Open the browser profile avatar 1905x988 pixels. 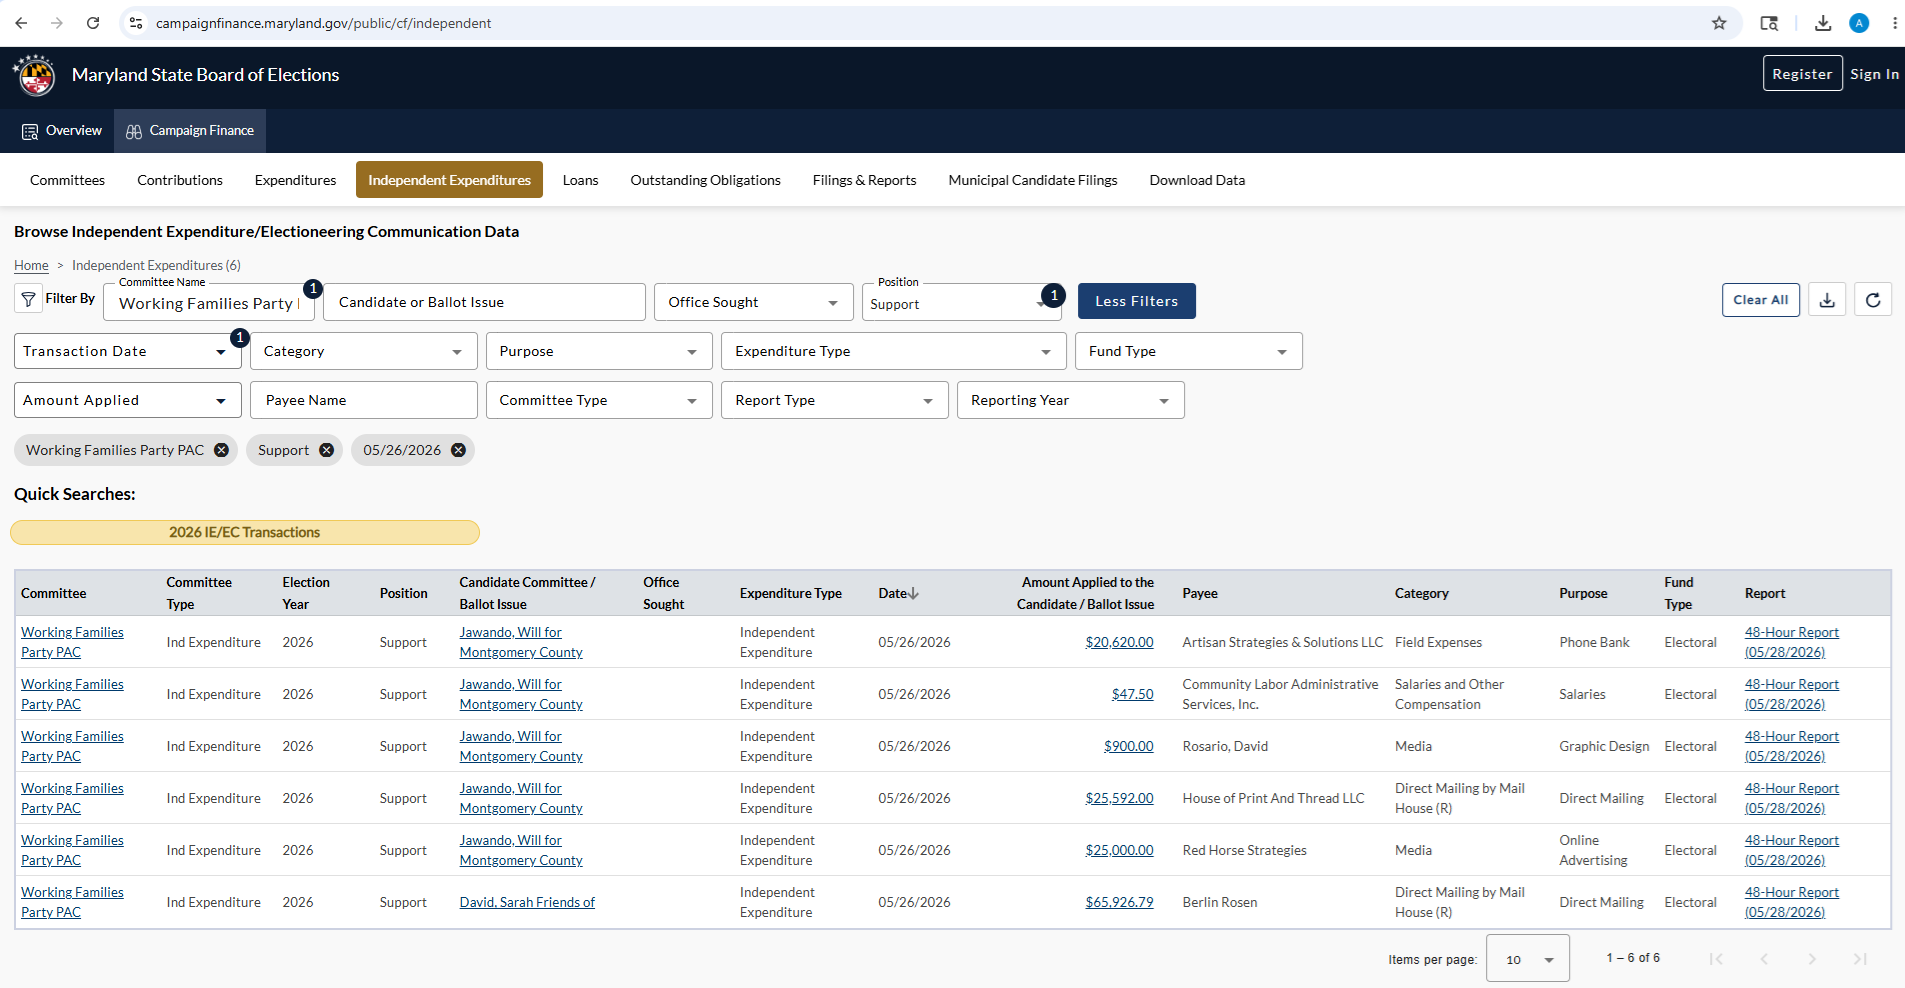tap(1859, 23)
